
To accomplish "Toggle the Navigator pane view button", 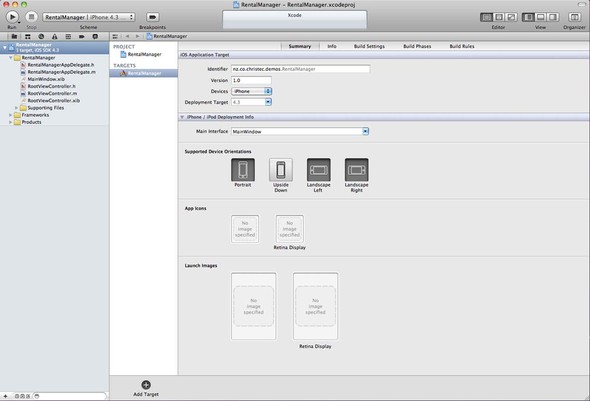I will point(528,17).
